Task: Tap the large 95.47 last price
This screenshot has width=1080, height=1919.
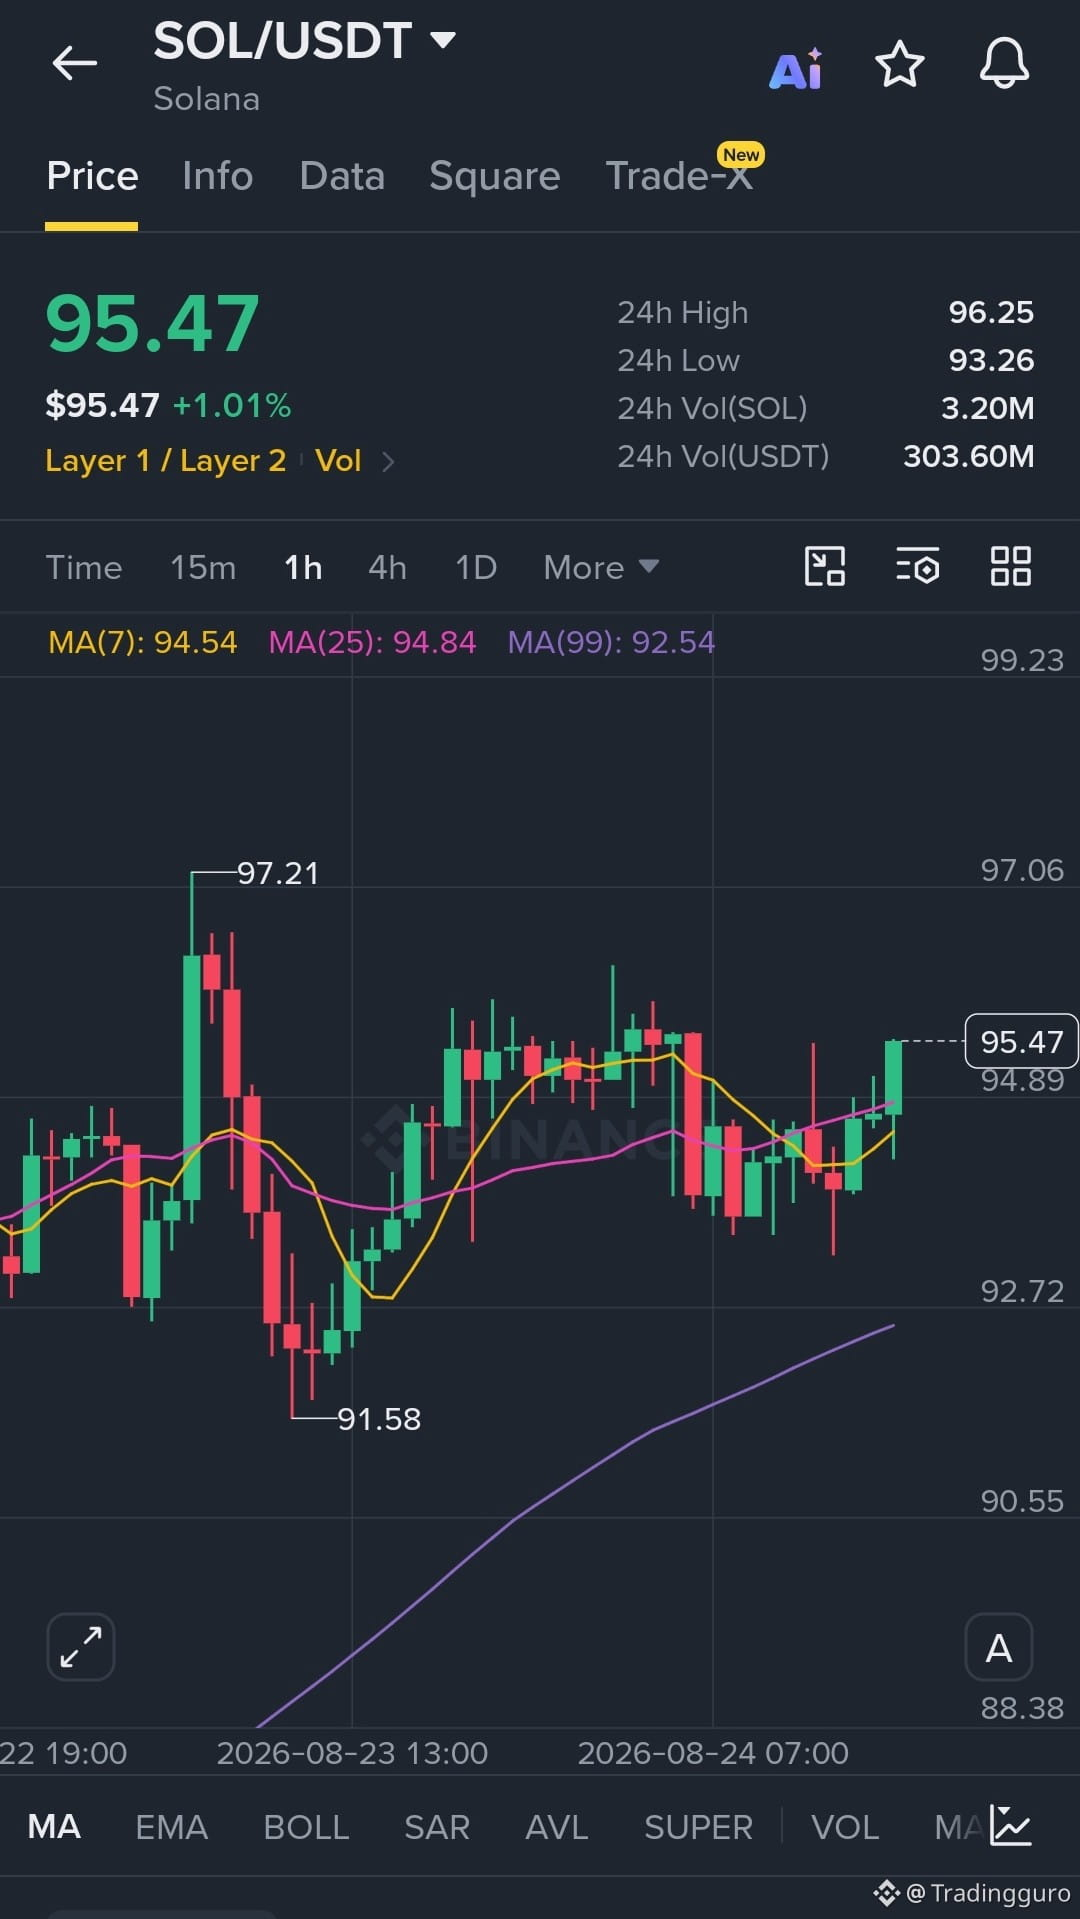Action: [x=153, y=324]
